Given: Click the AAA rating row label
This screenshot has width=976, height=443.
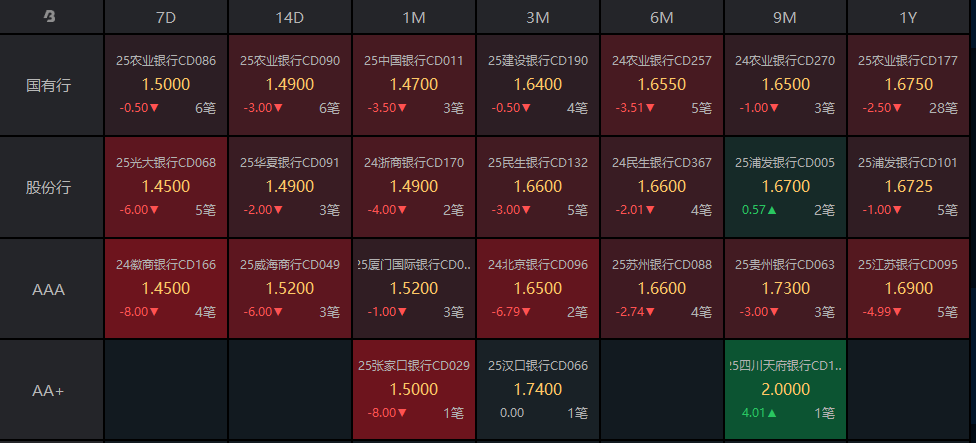Looking at the screenshot, I should tap(50, 290).
